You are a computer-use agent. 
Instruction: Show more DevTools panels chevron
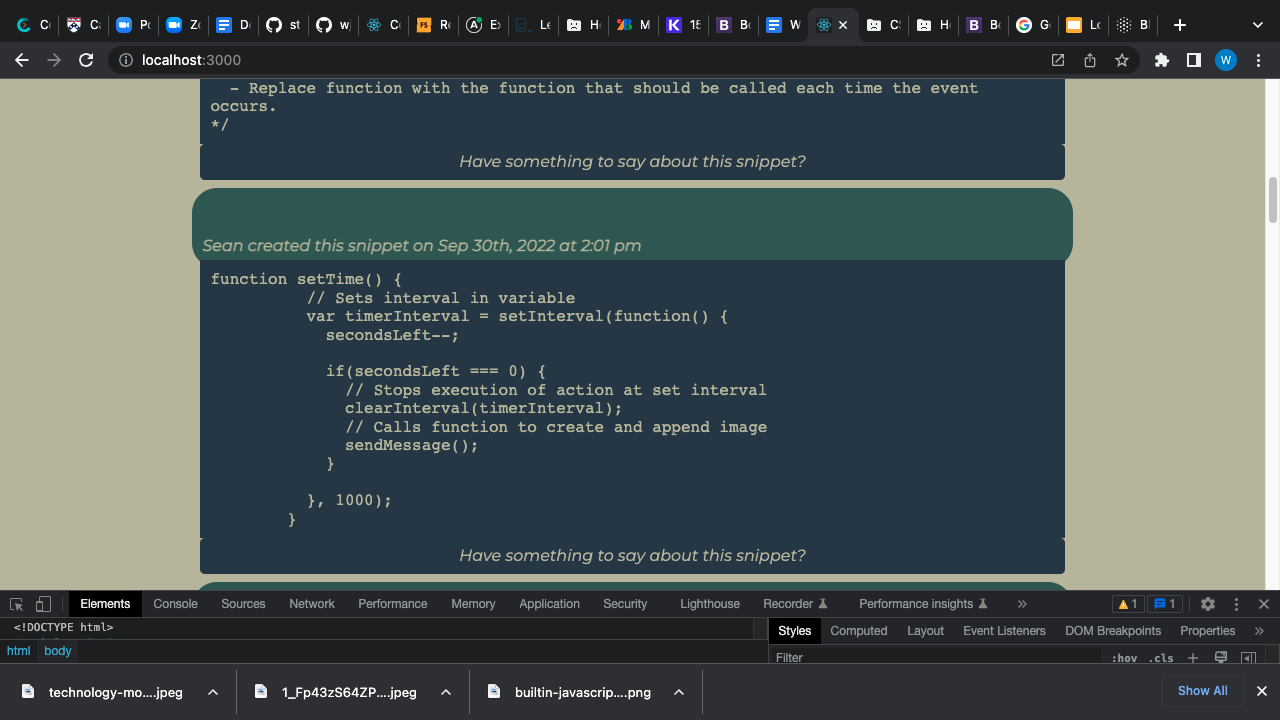tap(1022, 604)
